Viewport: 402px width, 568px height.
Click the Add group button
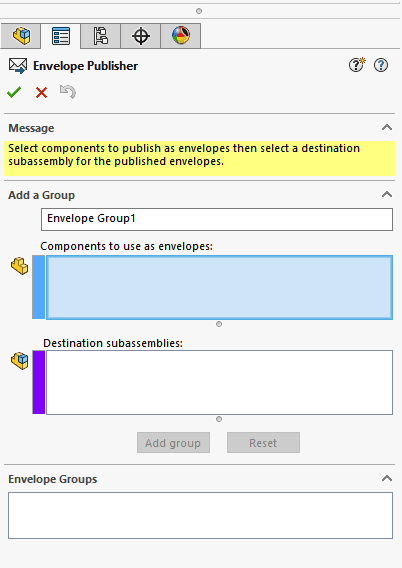click(173, 443)
